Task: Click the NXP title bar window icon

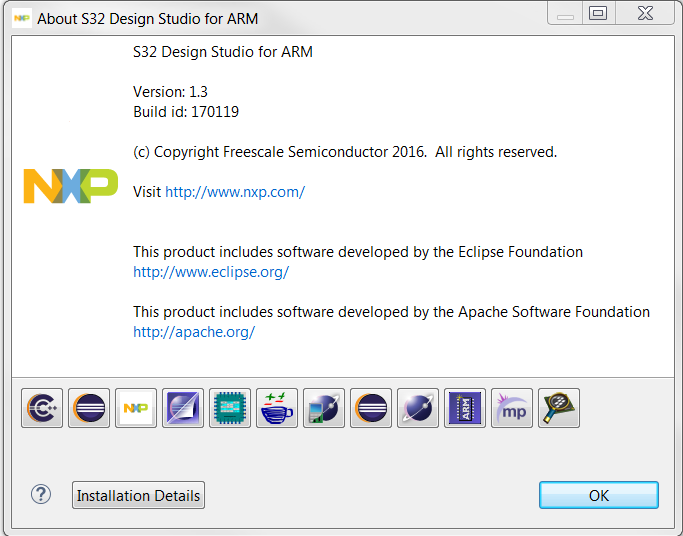Action: click(x=22, y=18)
